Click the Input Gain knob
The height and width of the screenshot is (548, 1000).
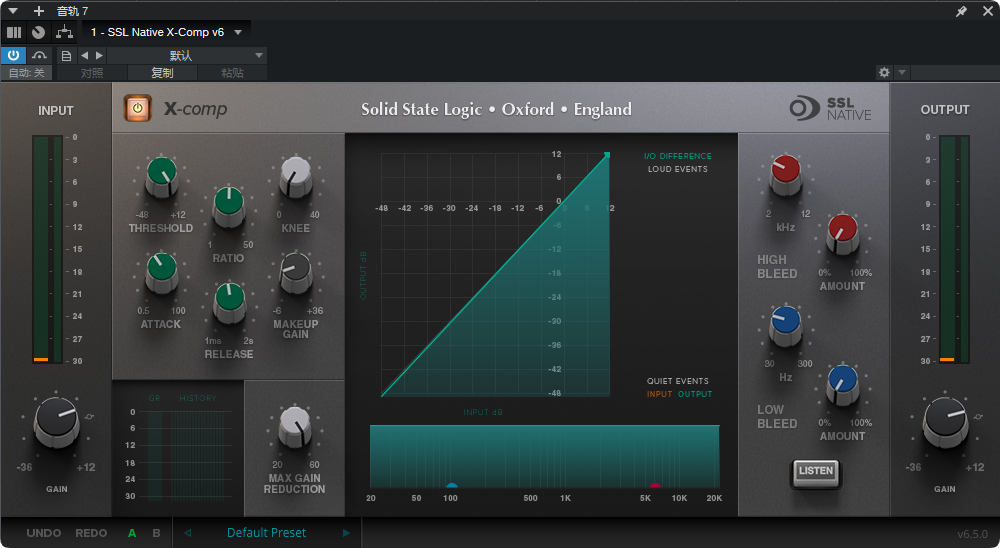click(x=57, y=422)
